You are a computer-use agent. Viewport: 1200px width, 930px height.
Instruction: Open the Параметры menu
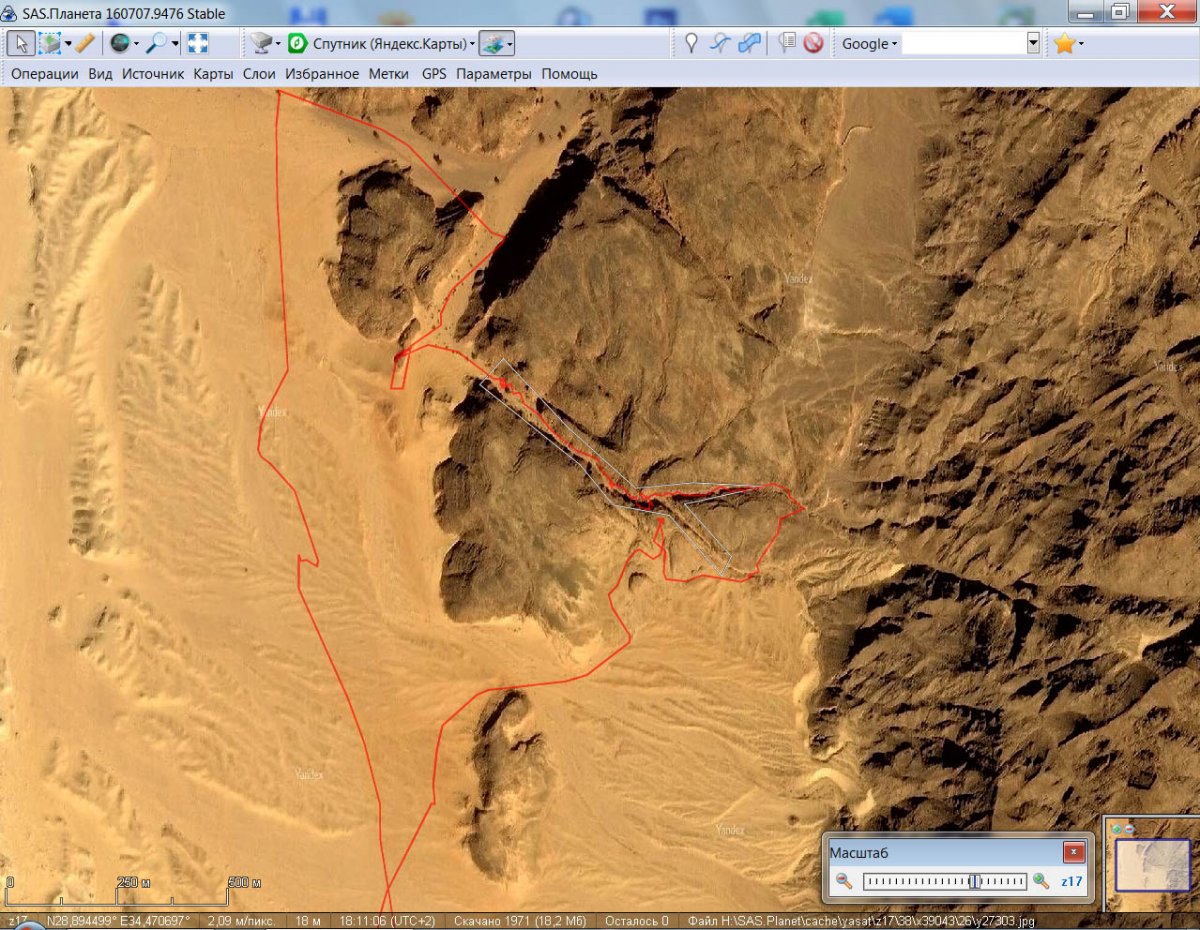pyautogui.click(x=494, y=73)
